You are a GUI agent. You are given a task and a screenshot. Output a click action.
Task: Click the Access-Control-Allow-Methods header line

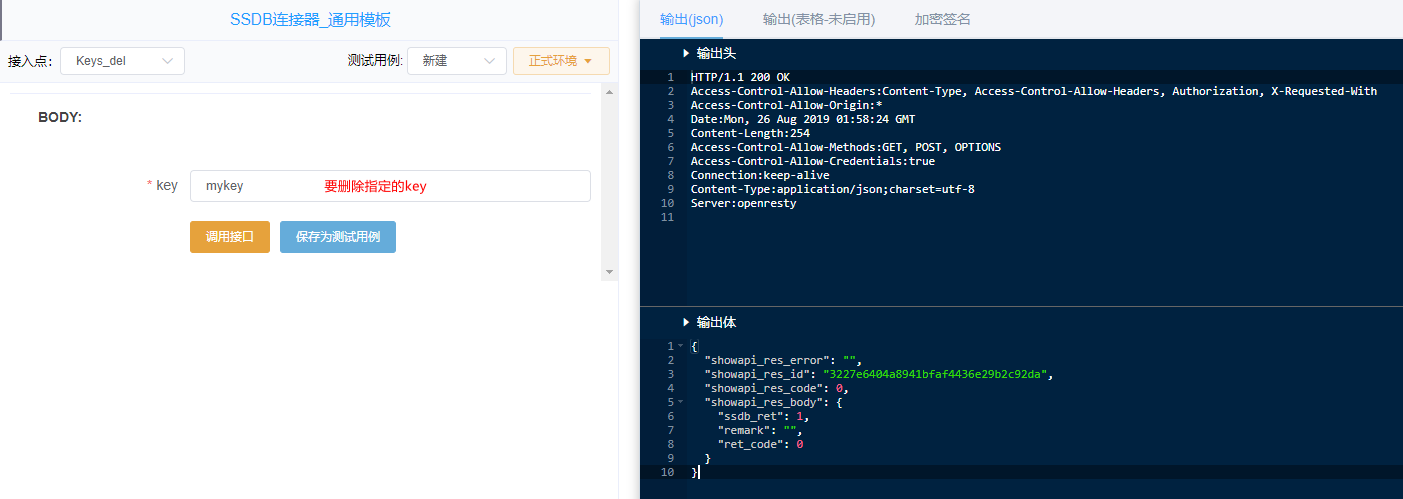845,147
